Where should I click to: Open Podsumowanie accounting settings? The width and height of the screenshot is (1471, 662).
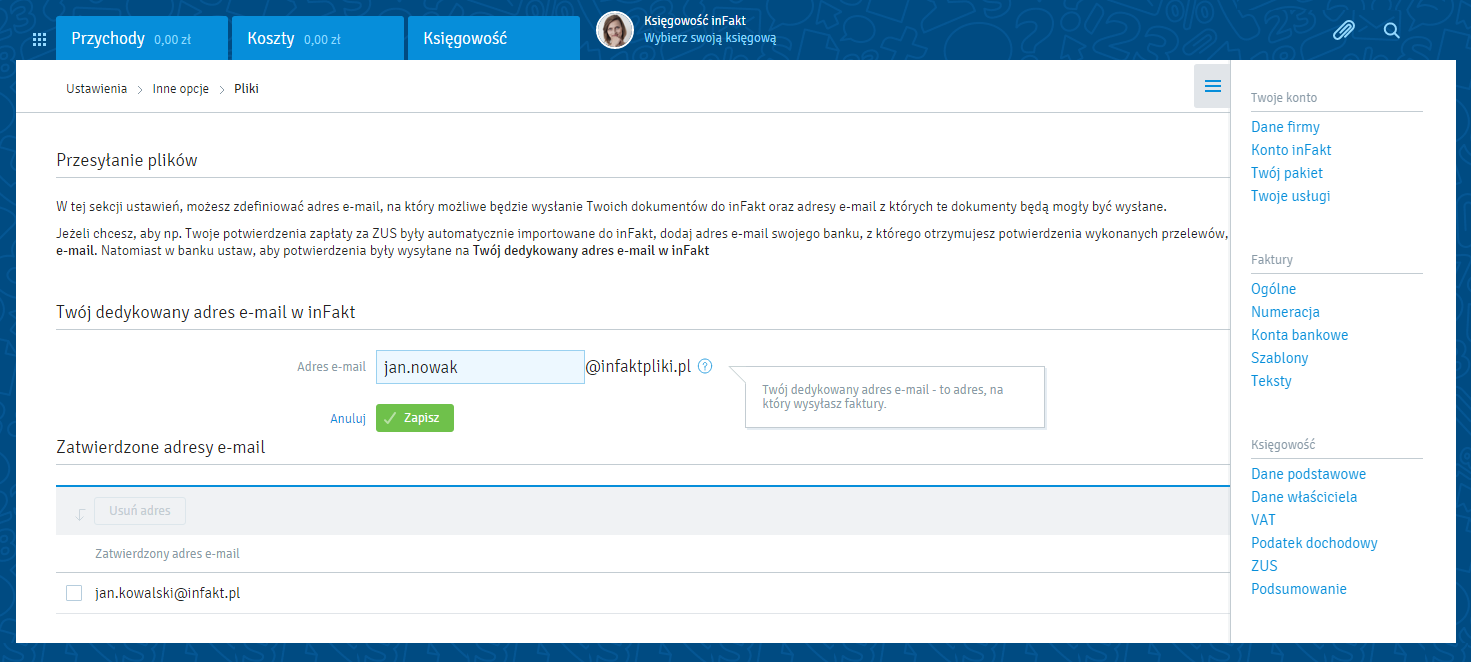[1299, 589]
